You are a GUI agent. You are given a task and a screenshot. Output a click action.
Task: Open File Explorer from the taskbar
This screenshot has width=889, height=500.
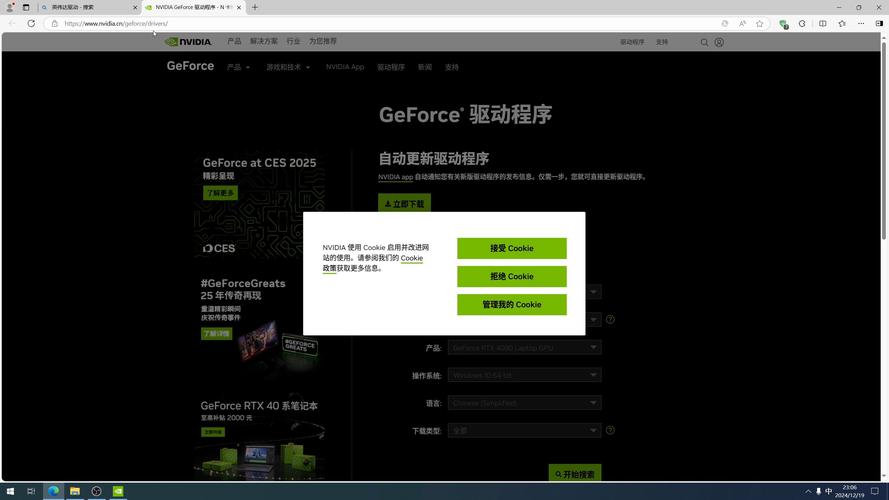74,491
